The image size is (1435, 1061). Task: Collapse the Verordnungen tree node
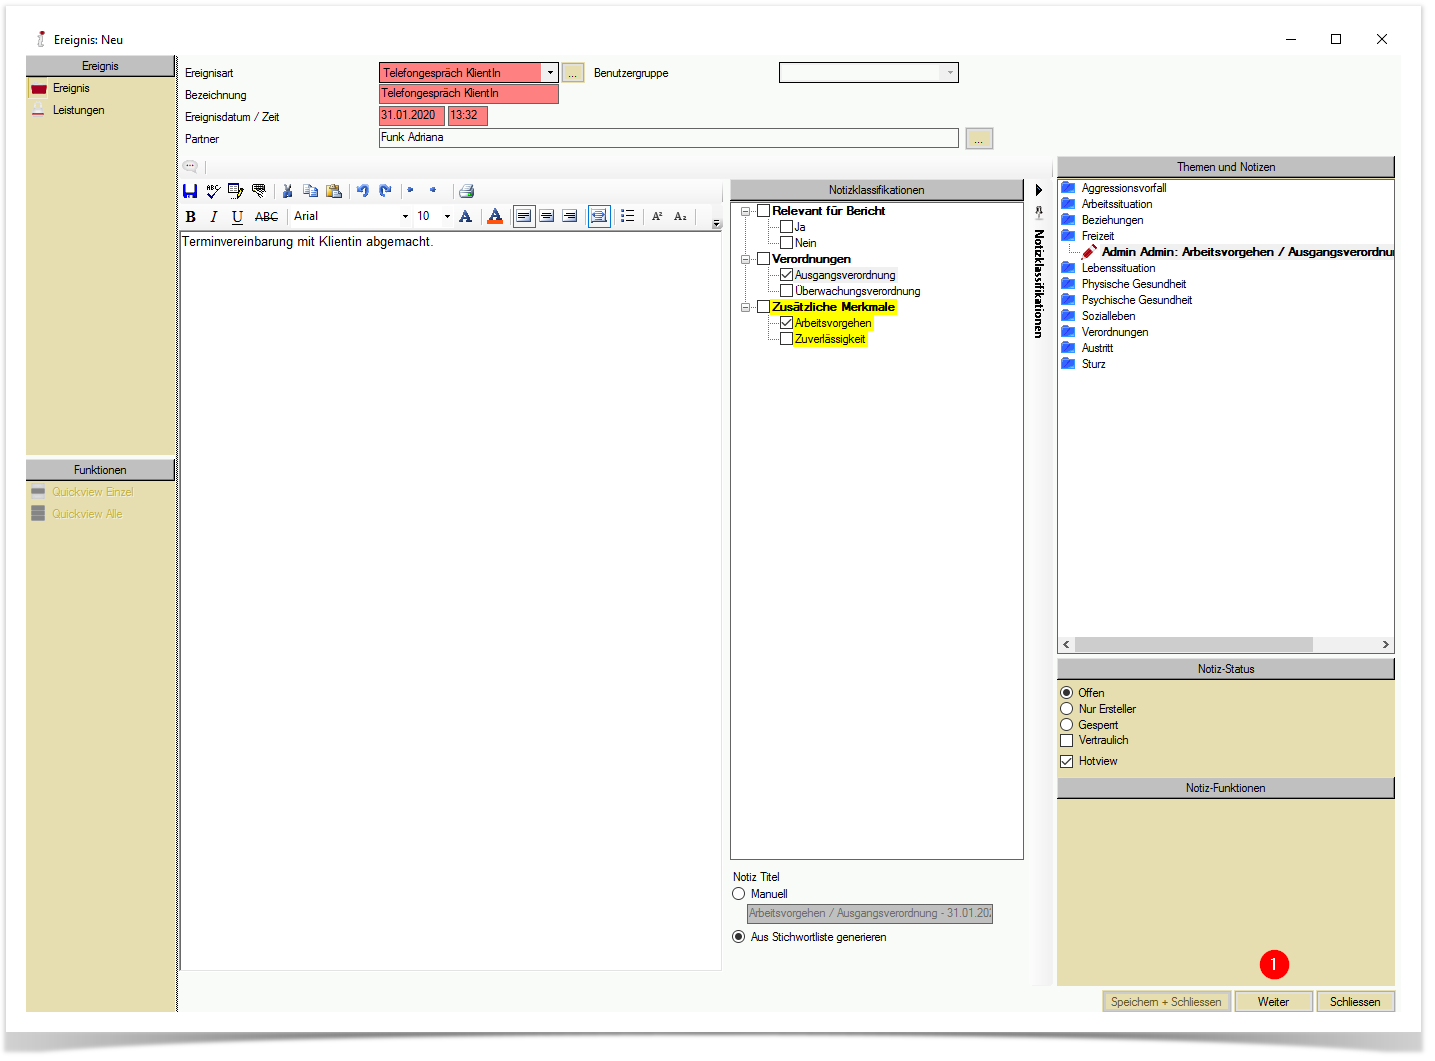point(745,259)
